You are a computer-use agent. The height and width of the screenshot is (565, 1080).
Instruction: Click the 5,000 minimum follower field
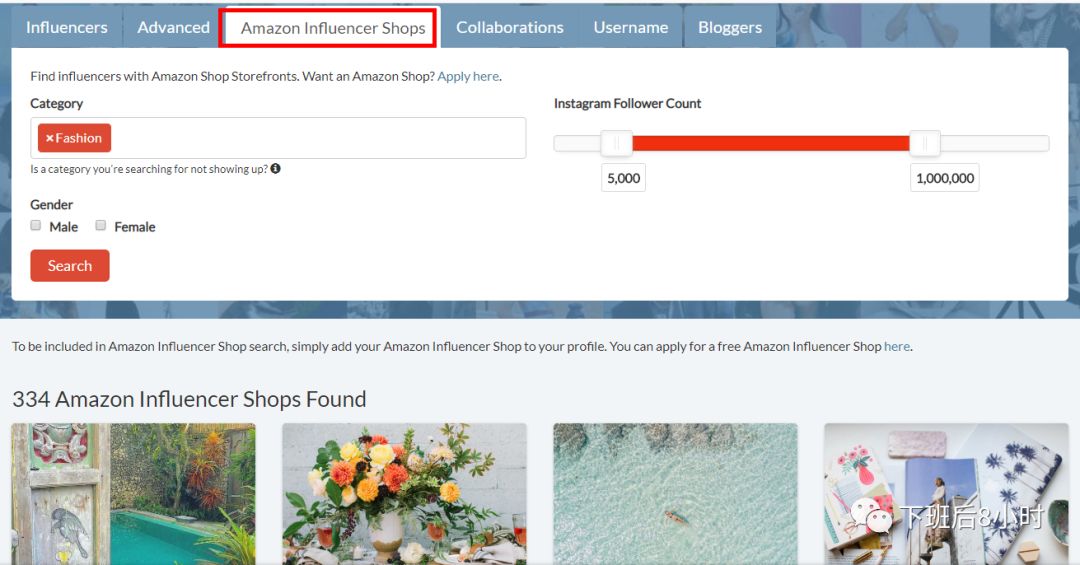click(623, 178)
